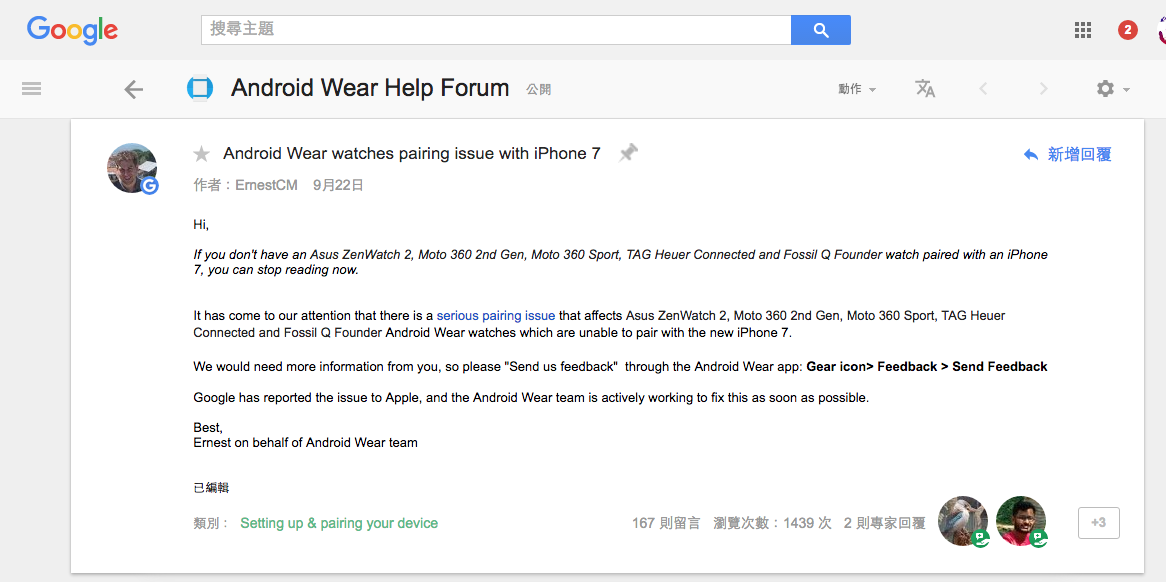Click the pushpin icon beside the topic title
This screenshot has width=1166, height=582.
(628, 153)
